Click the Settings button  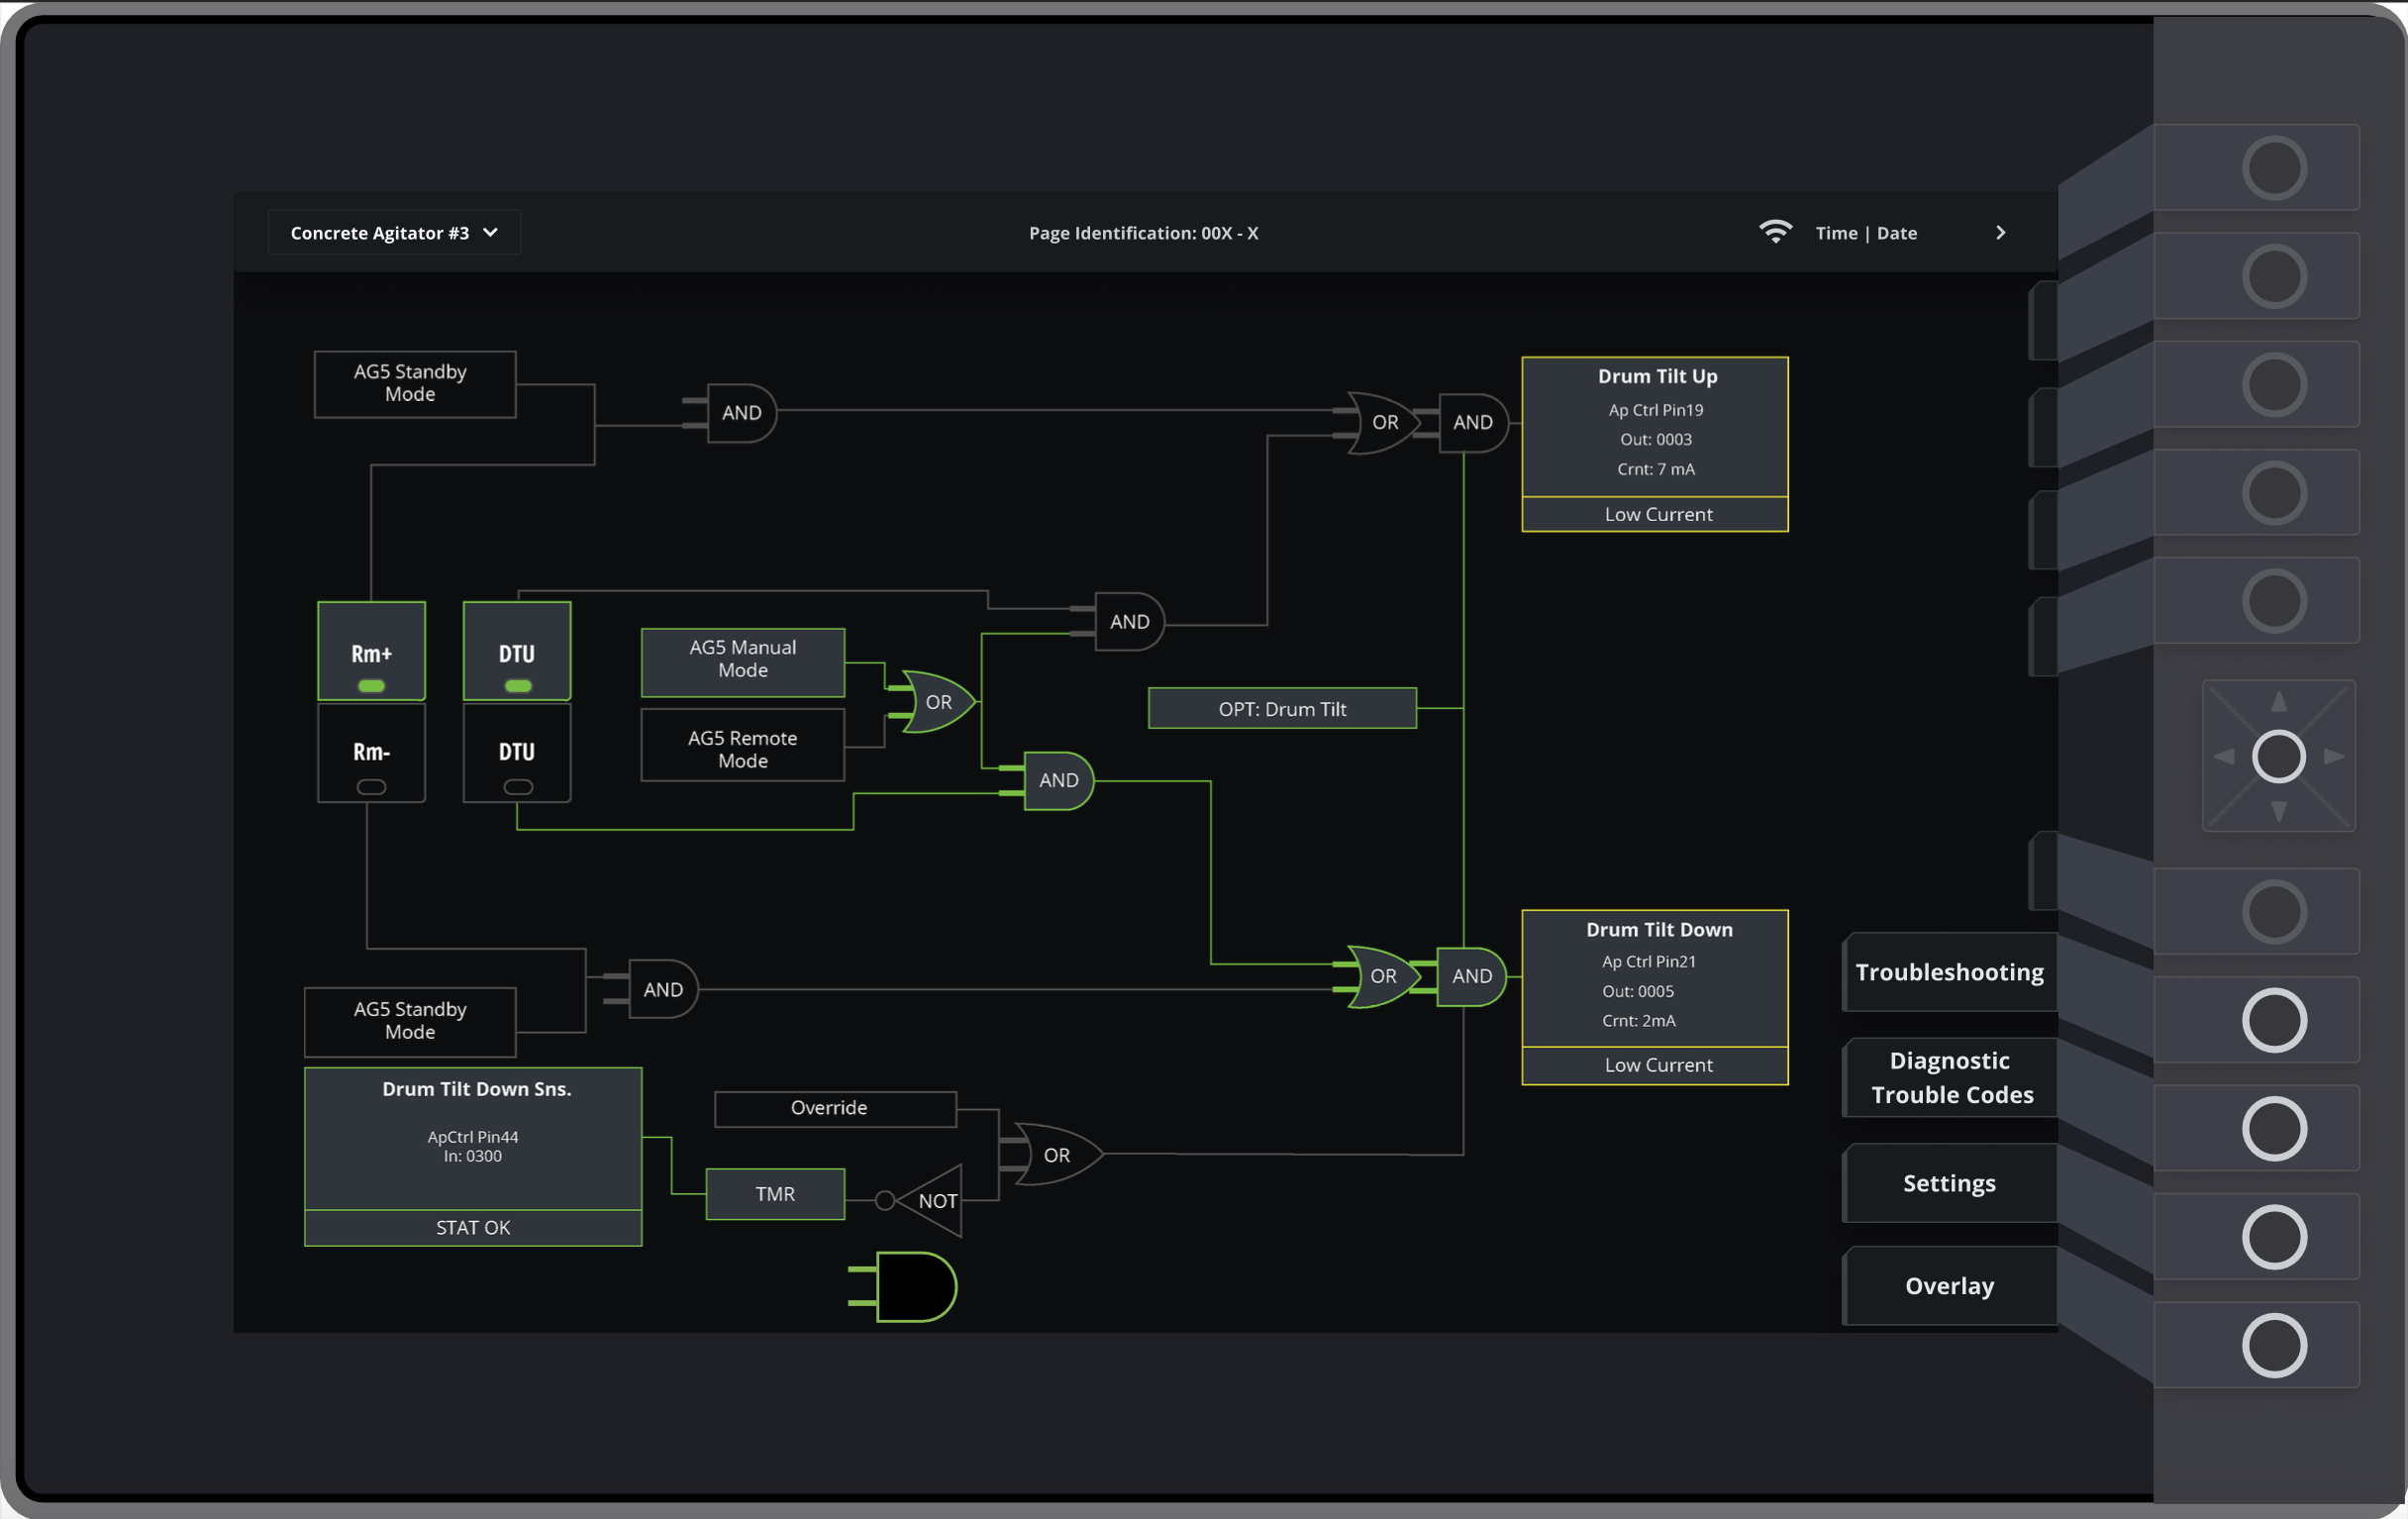click(x=1949, y=1183)
